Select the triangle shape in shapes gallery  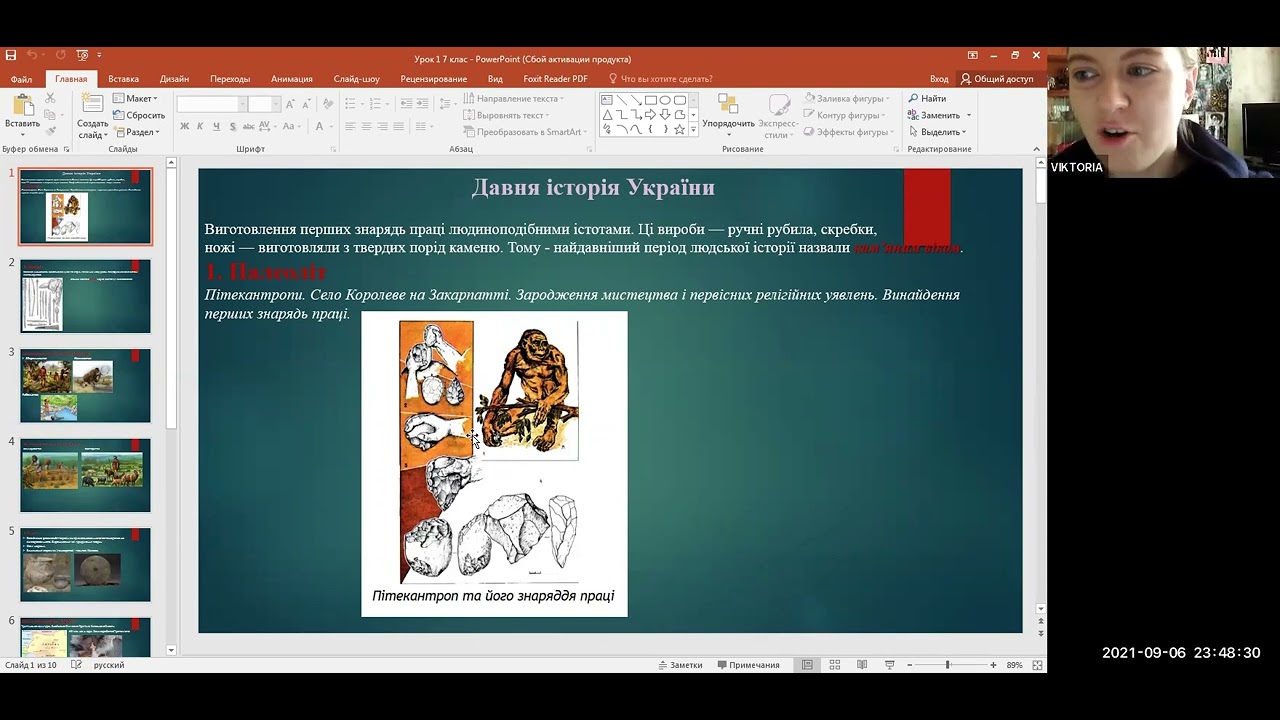coord(607,114)
